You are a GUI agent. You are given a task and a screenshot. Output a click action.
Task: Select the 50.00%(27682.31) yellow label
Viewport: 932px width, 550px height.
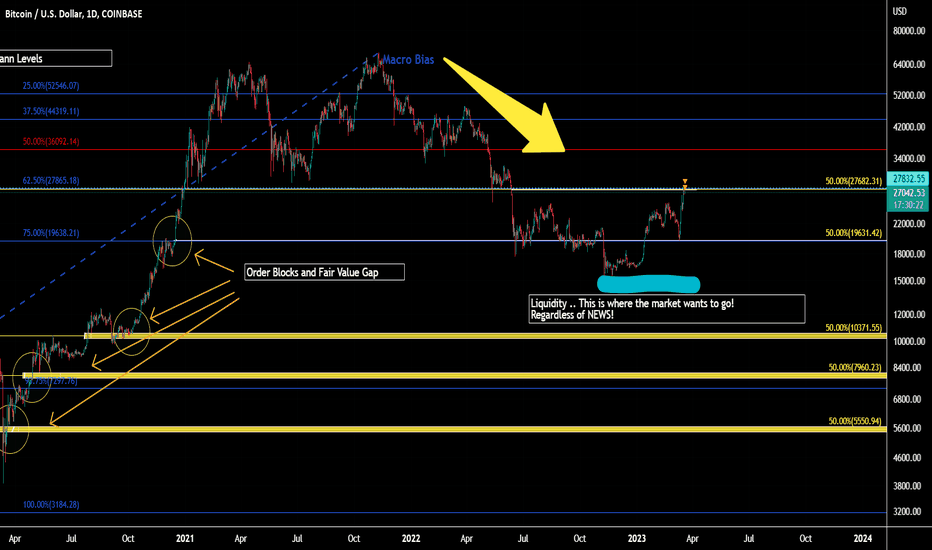854,181
